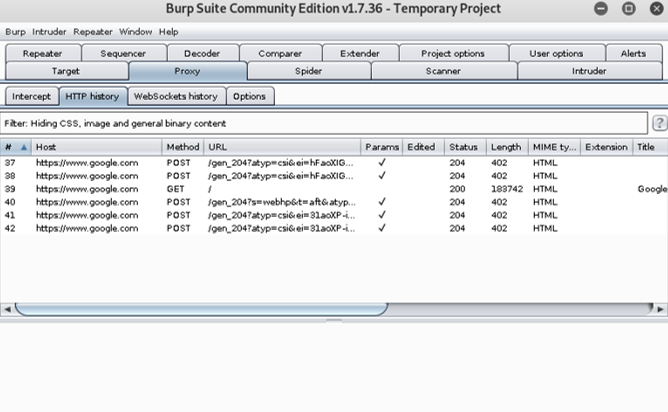Sort by the Edited column header
The image size is (668, 412).
(x=423, y=147)
